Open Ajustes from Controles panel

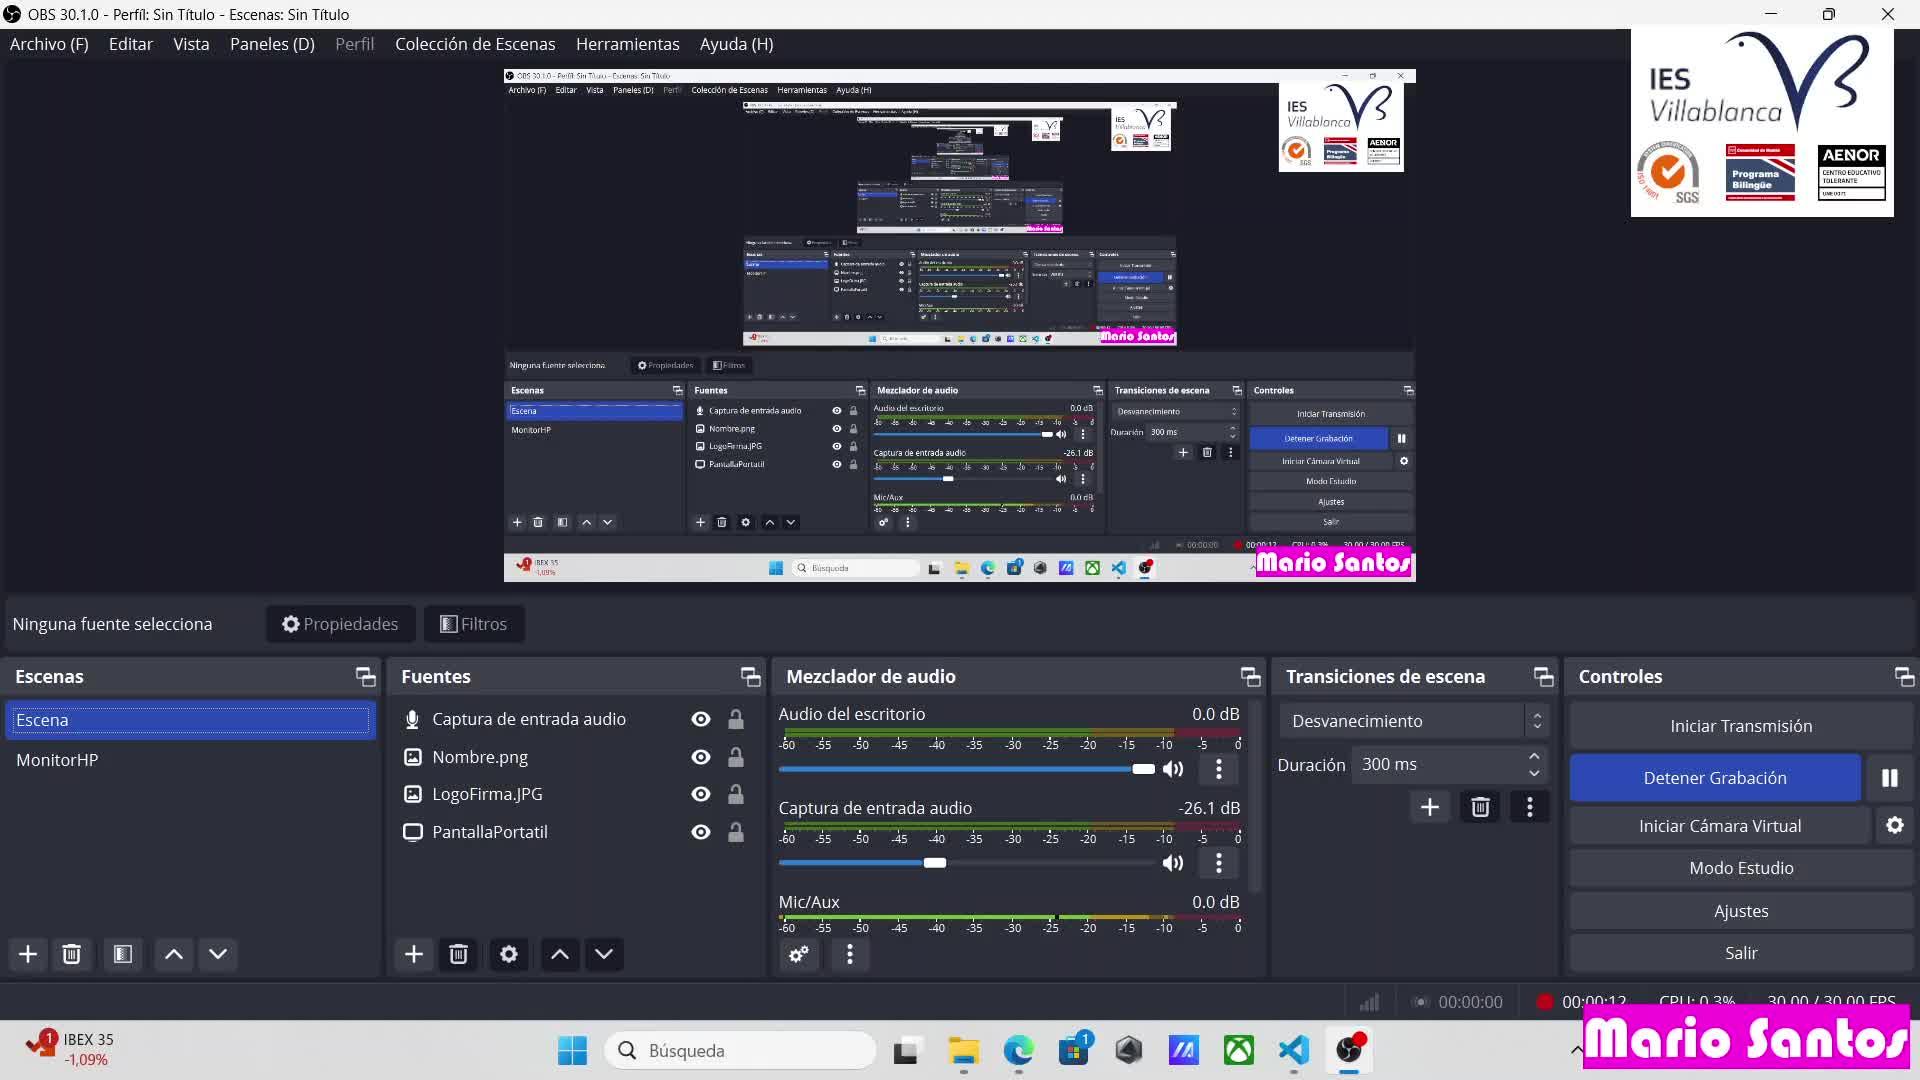(x=1740, y=911)
